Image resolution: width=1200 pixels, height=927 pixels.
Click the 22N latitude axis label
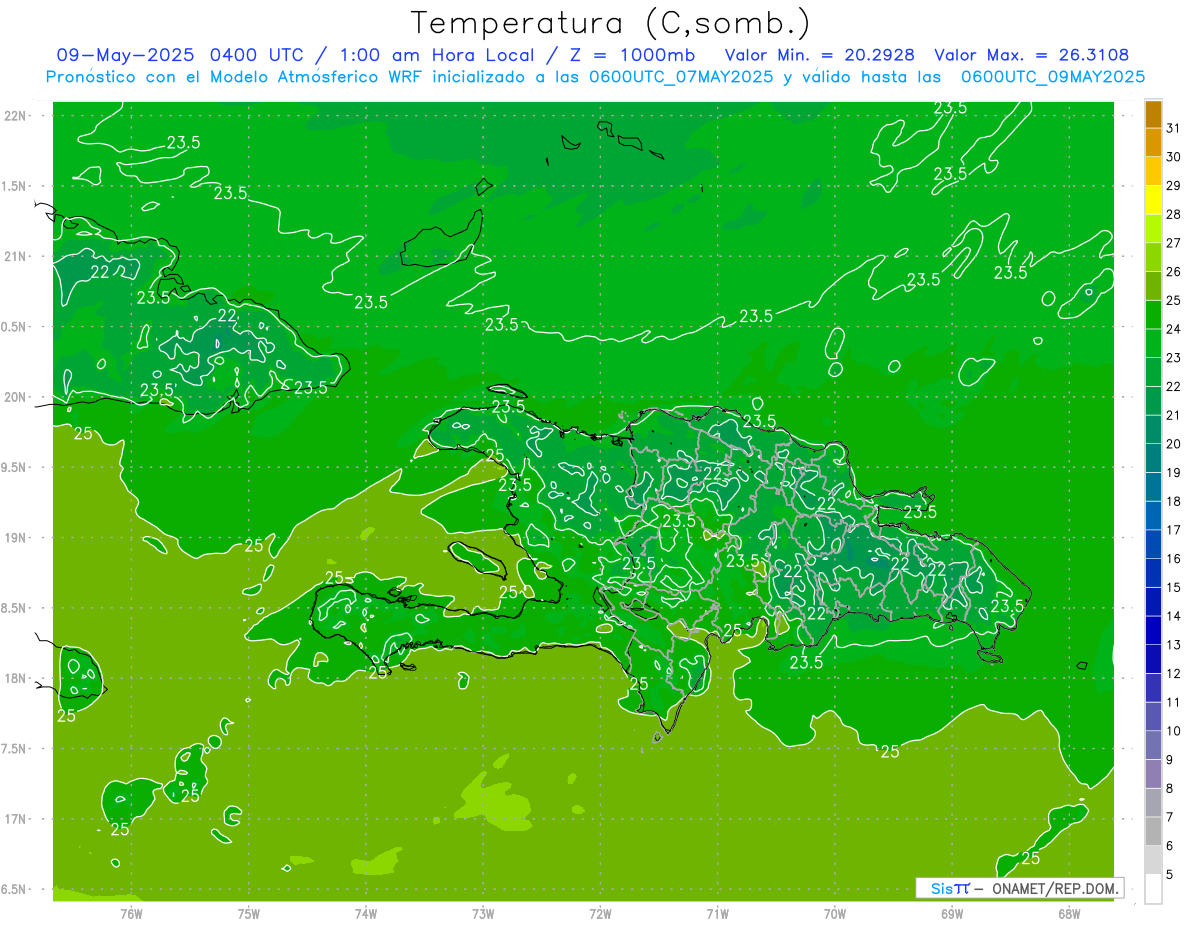17,116
